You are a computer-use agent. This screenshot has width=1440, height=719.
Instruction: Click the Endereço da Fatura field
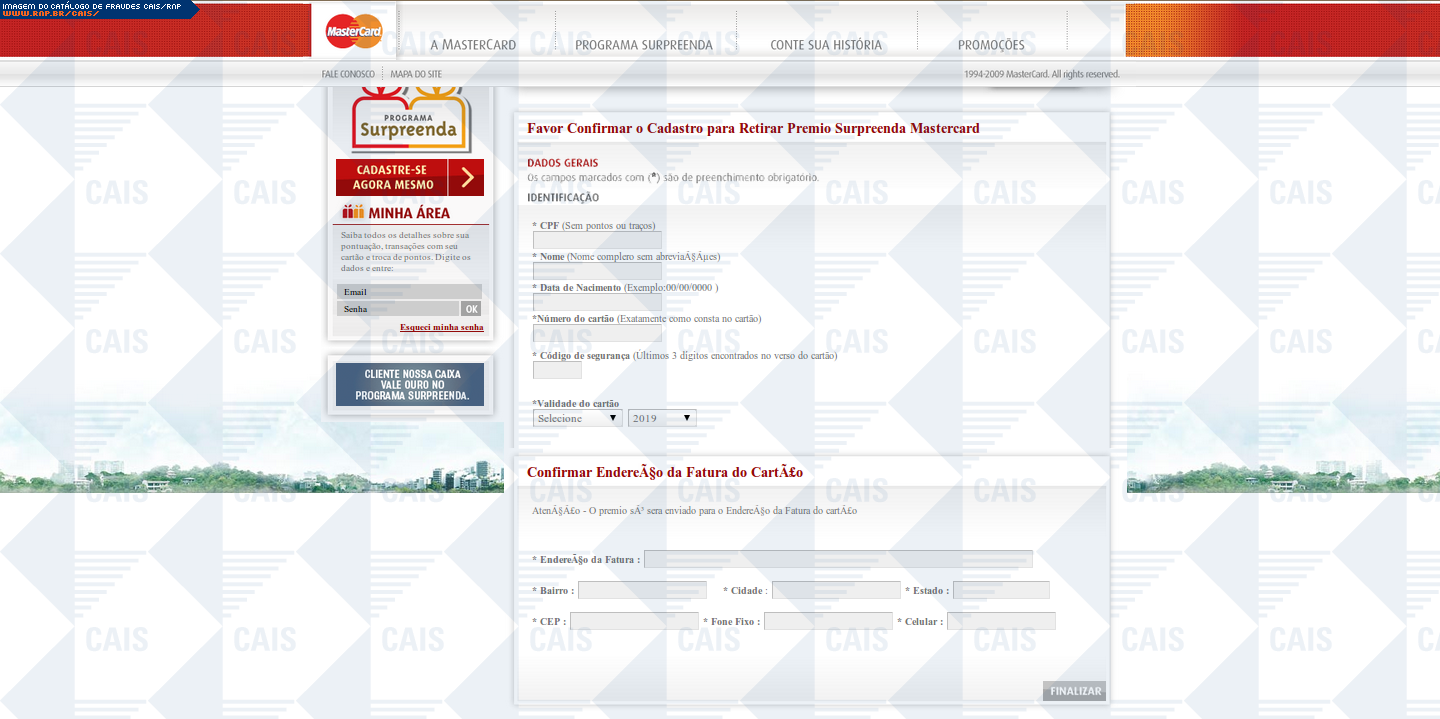(x=838, y=559)
